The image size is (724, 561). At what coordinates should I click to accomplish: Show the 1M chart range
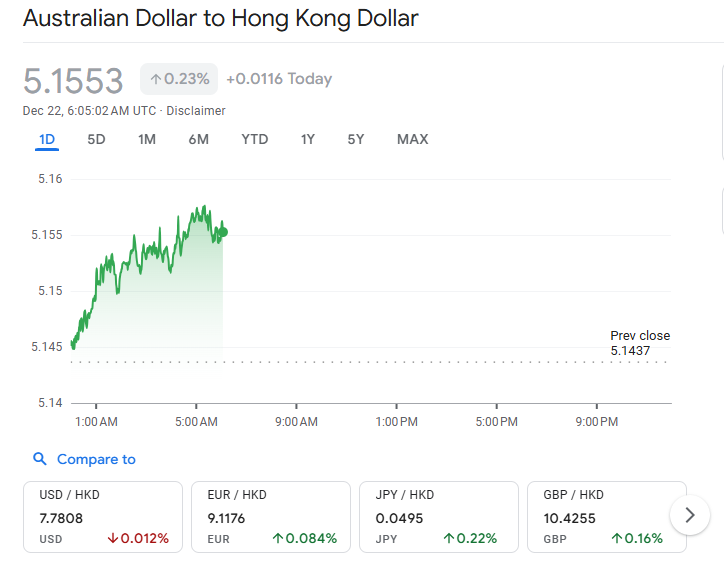[x=147, y=139]
